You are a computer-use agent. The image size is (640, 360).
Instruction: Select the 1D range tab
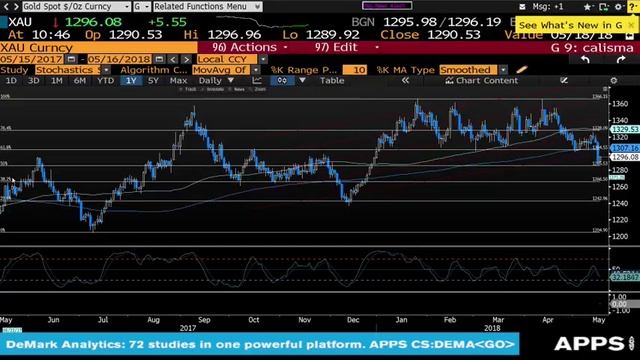(x=11, y=80)
